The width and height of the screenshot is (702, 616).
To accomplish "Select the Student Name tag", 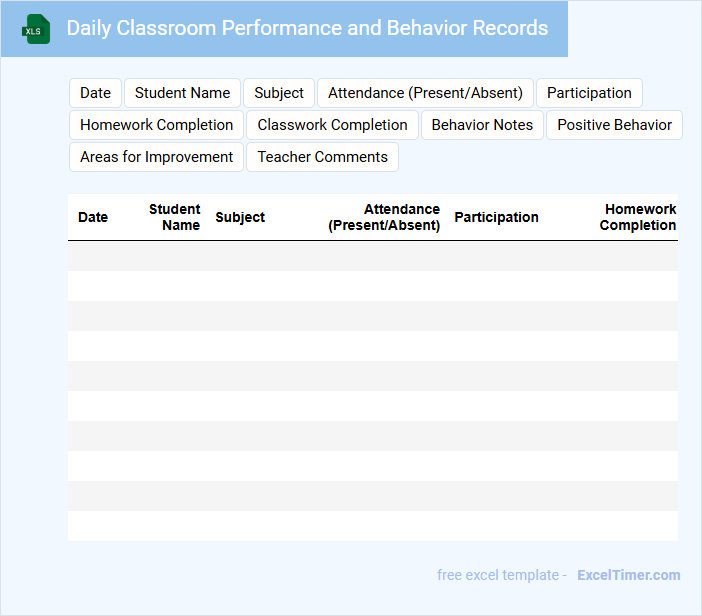I will pyautogui.click(x=182, y=93).
